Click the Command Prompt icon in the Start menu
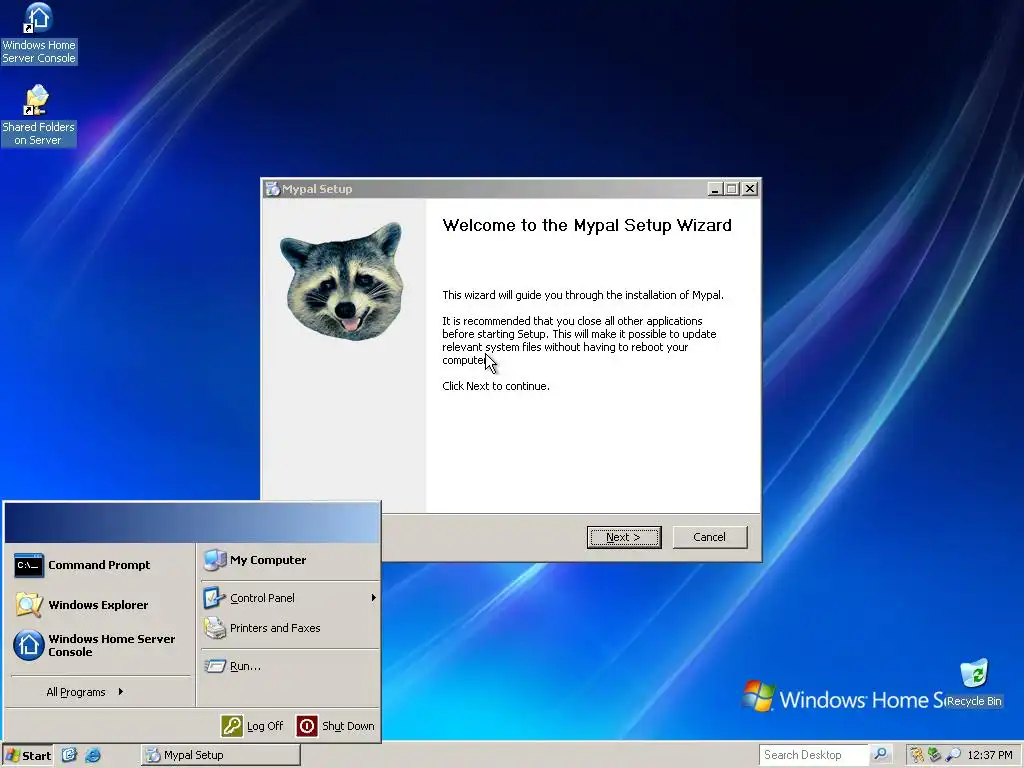 [x=29, y=566]
